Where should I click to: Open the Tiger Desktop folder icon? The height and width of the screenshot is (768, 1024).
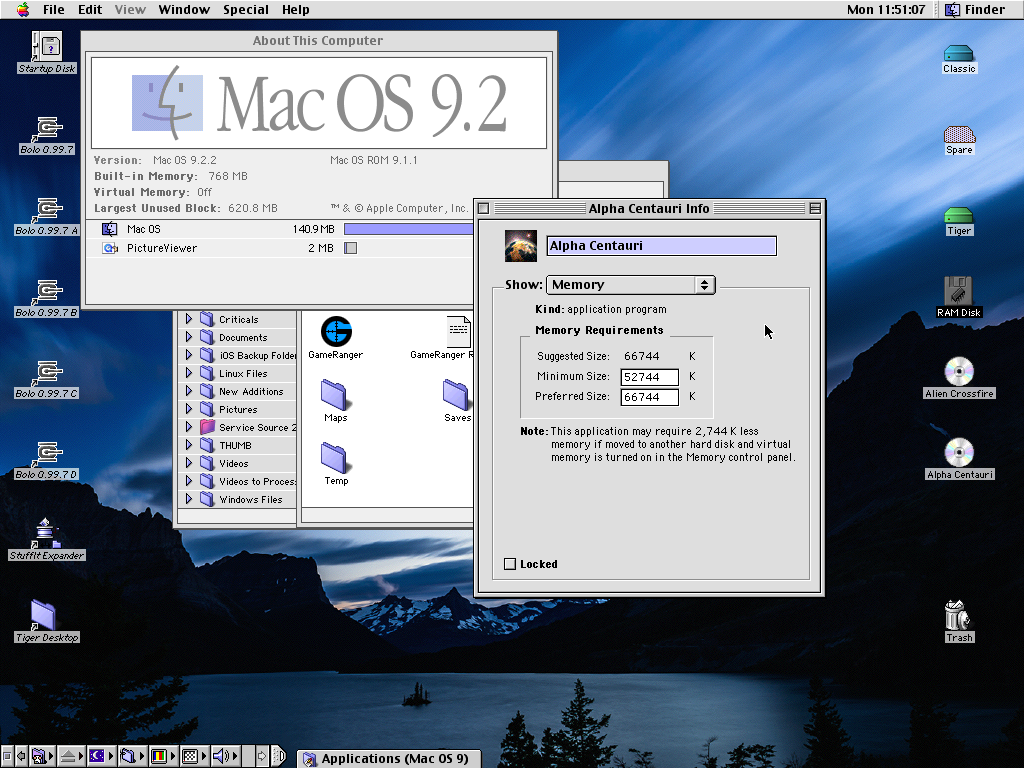tap(43, 615)
